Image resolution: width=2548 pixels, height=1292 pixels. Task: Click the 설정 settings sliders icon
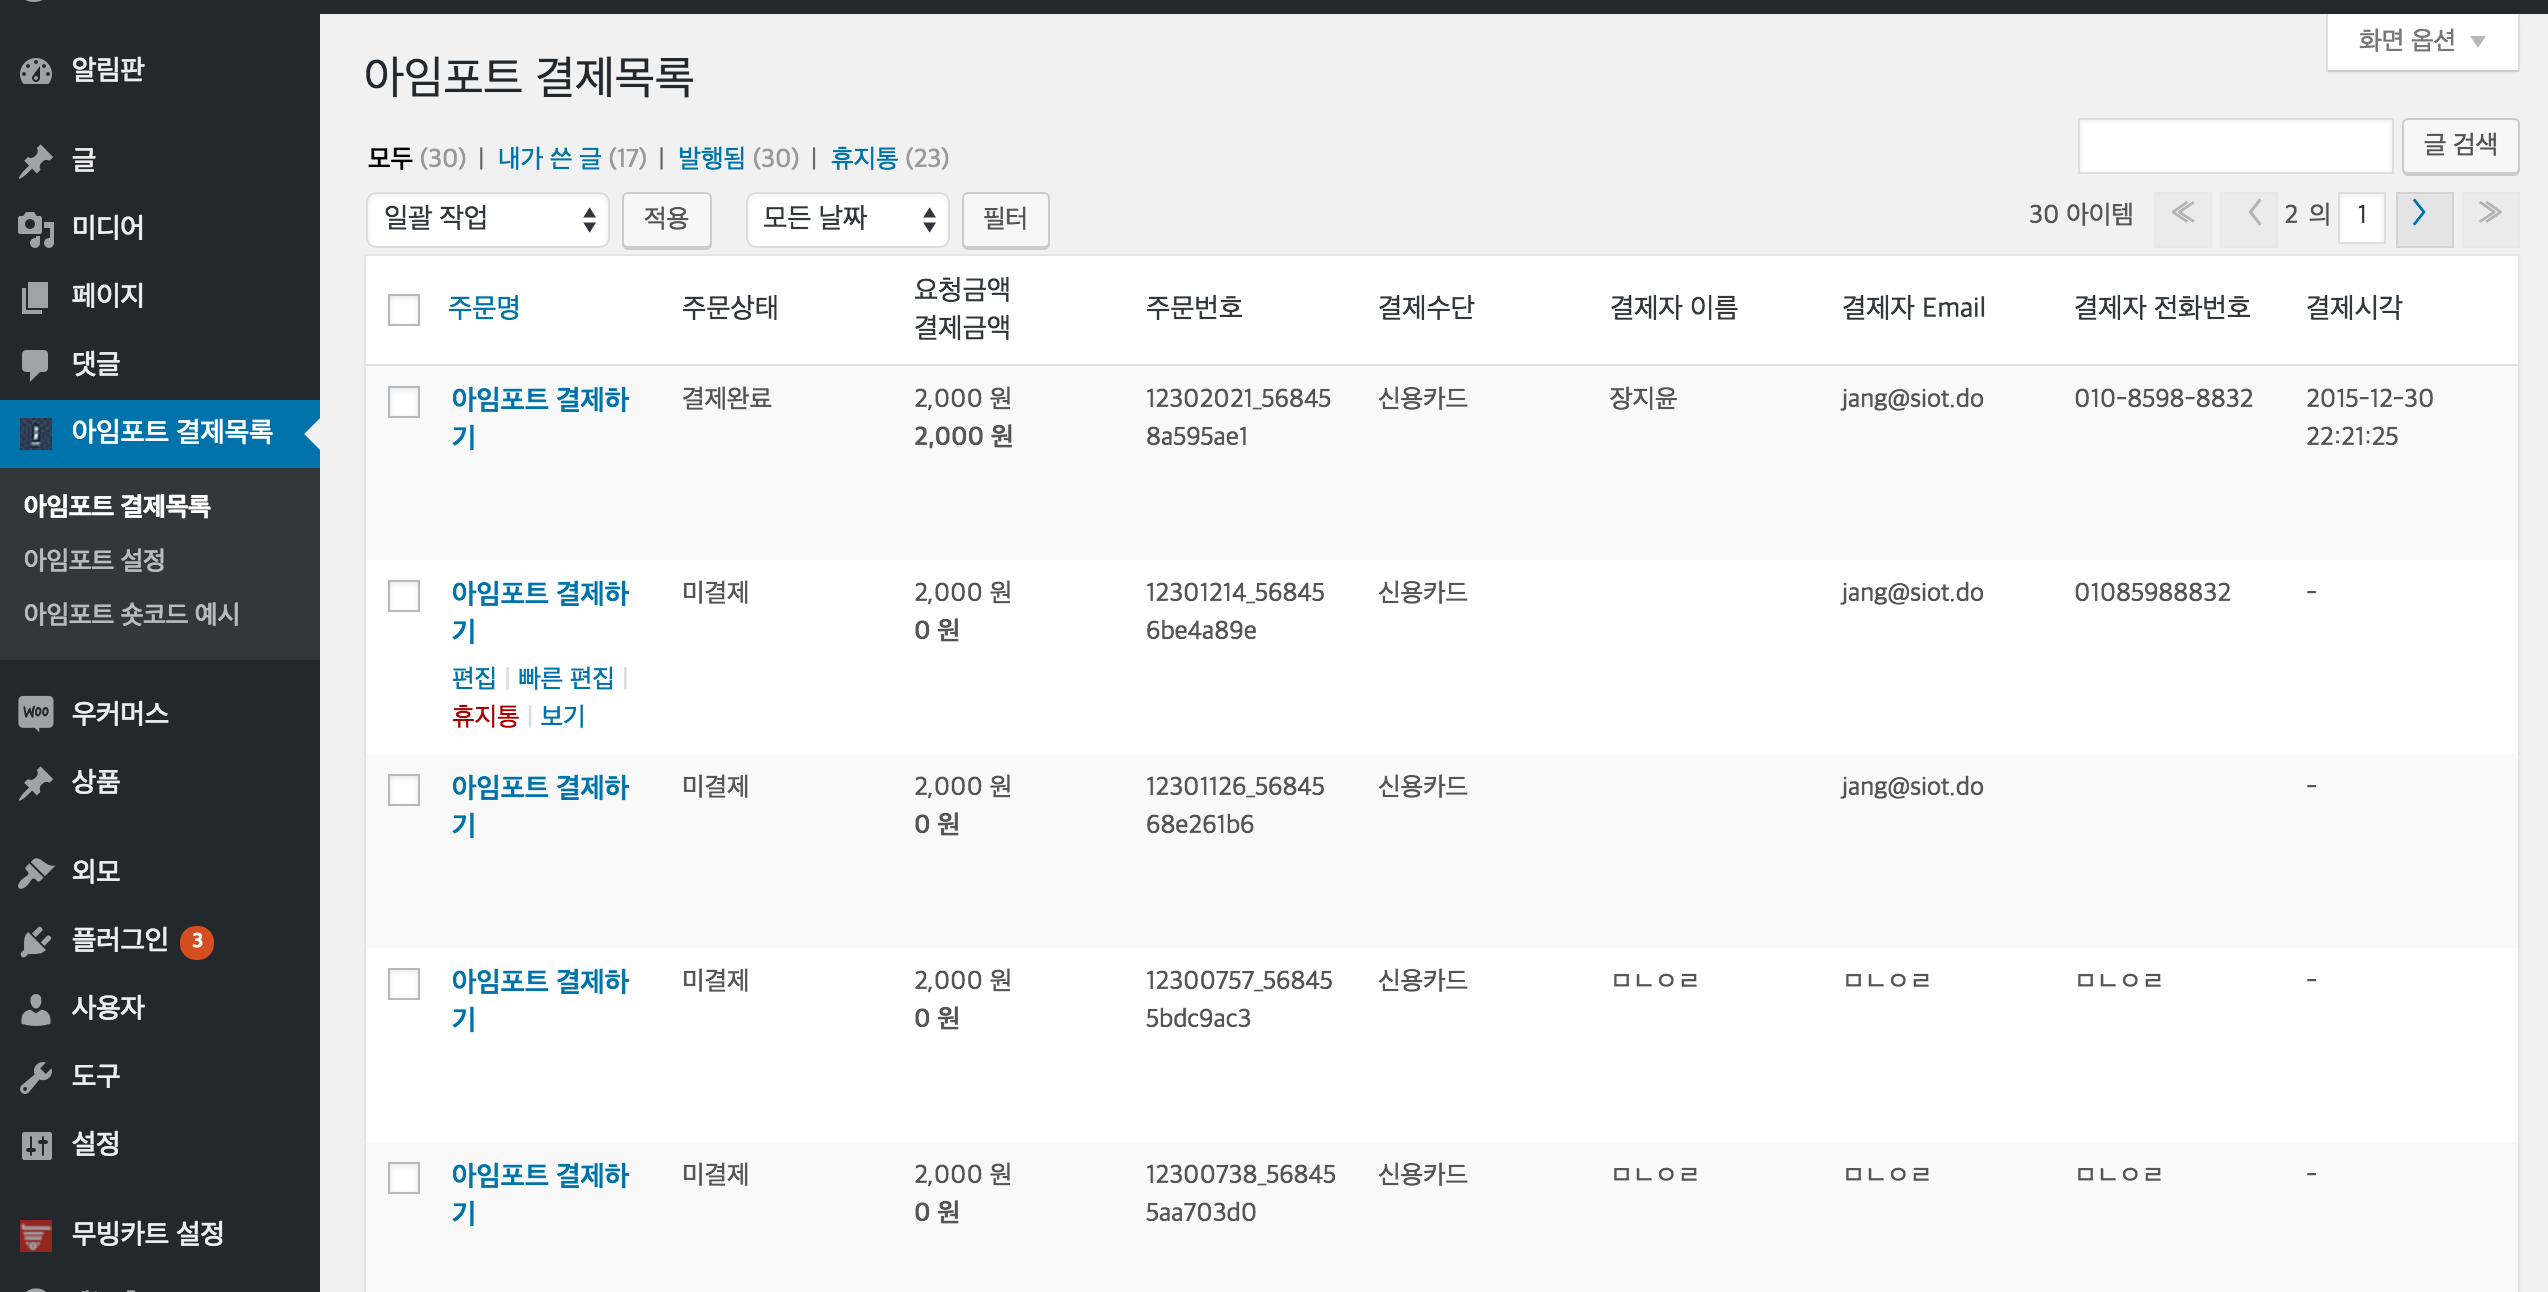pos(36,1144)
